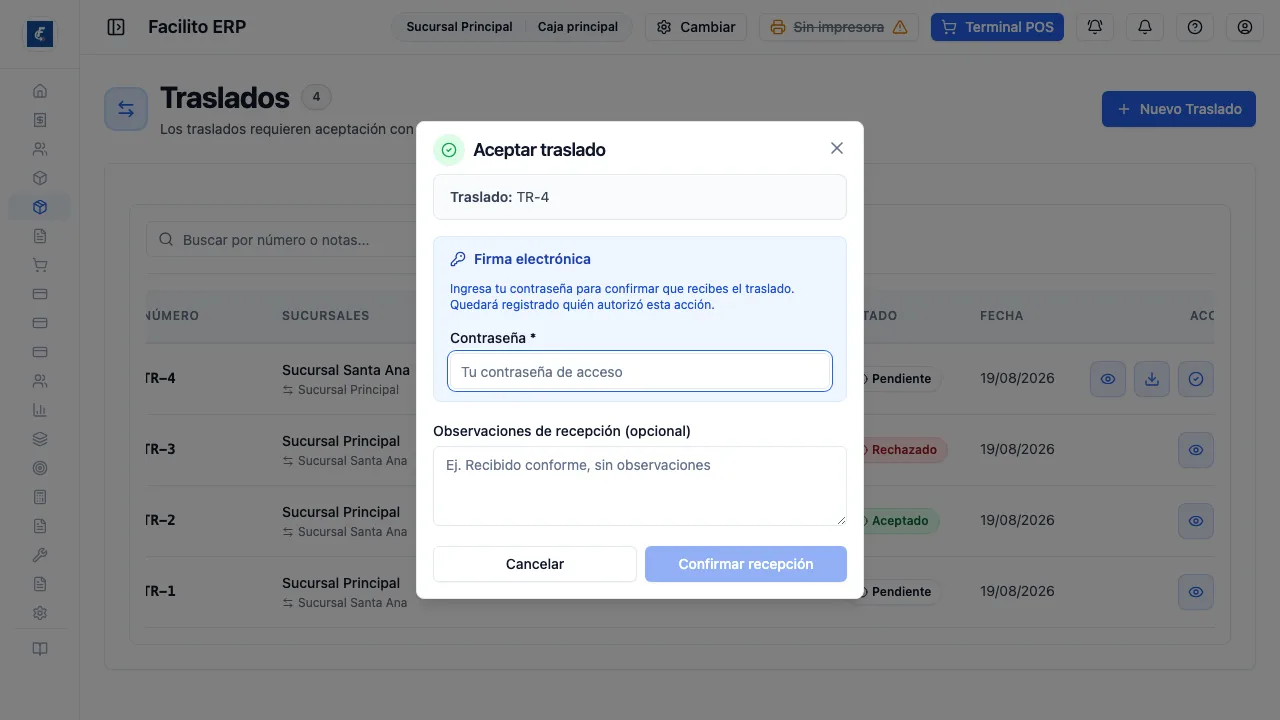This screenshot has width=1280, height=720.
Task: Open the calculator sidebar icon
Action: [40, 497]
